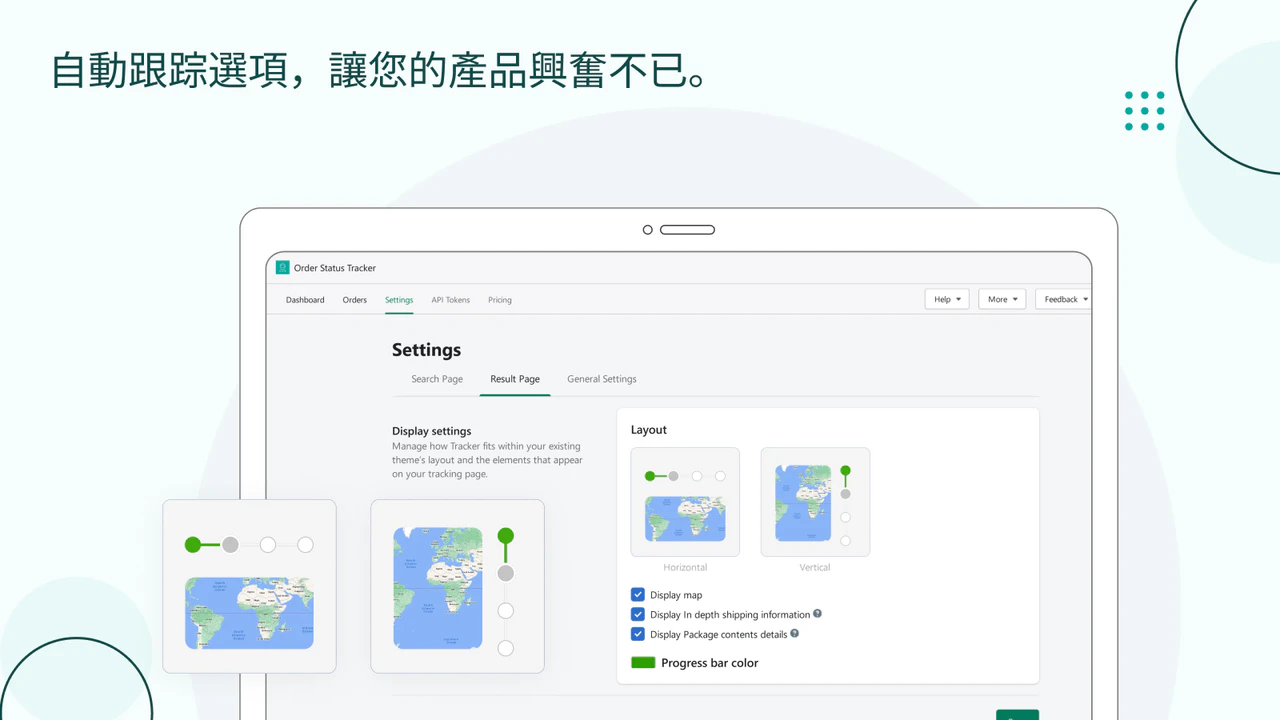
Task: Expand the Help dropdown
Action: pos(947,299)
